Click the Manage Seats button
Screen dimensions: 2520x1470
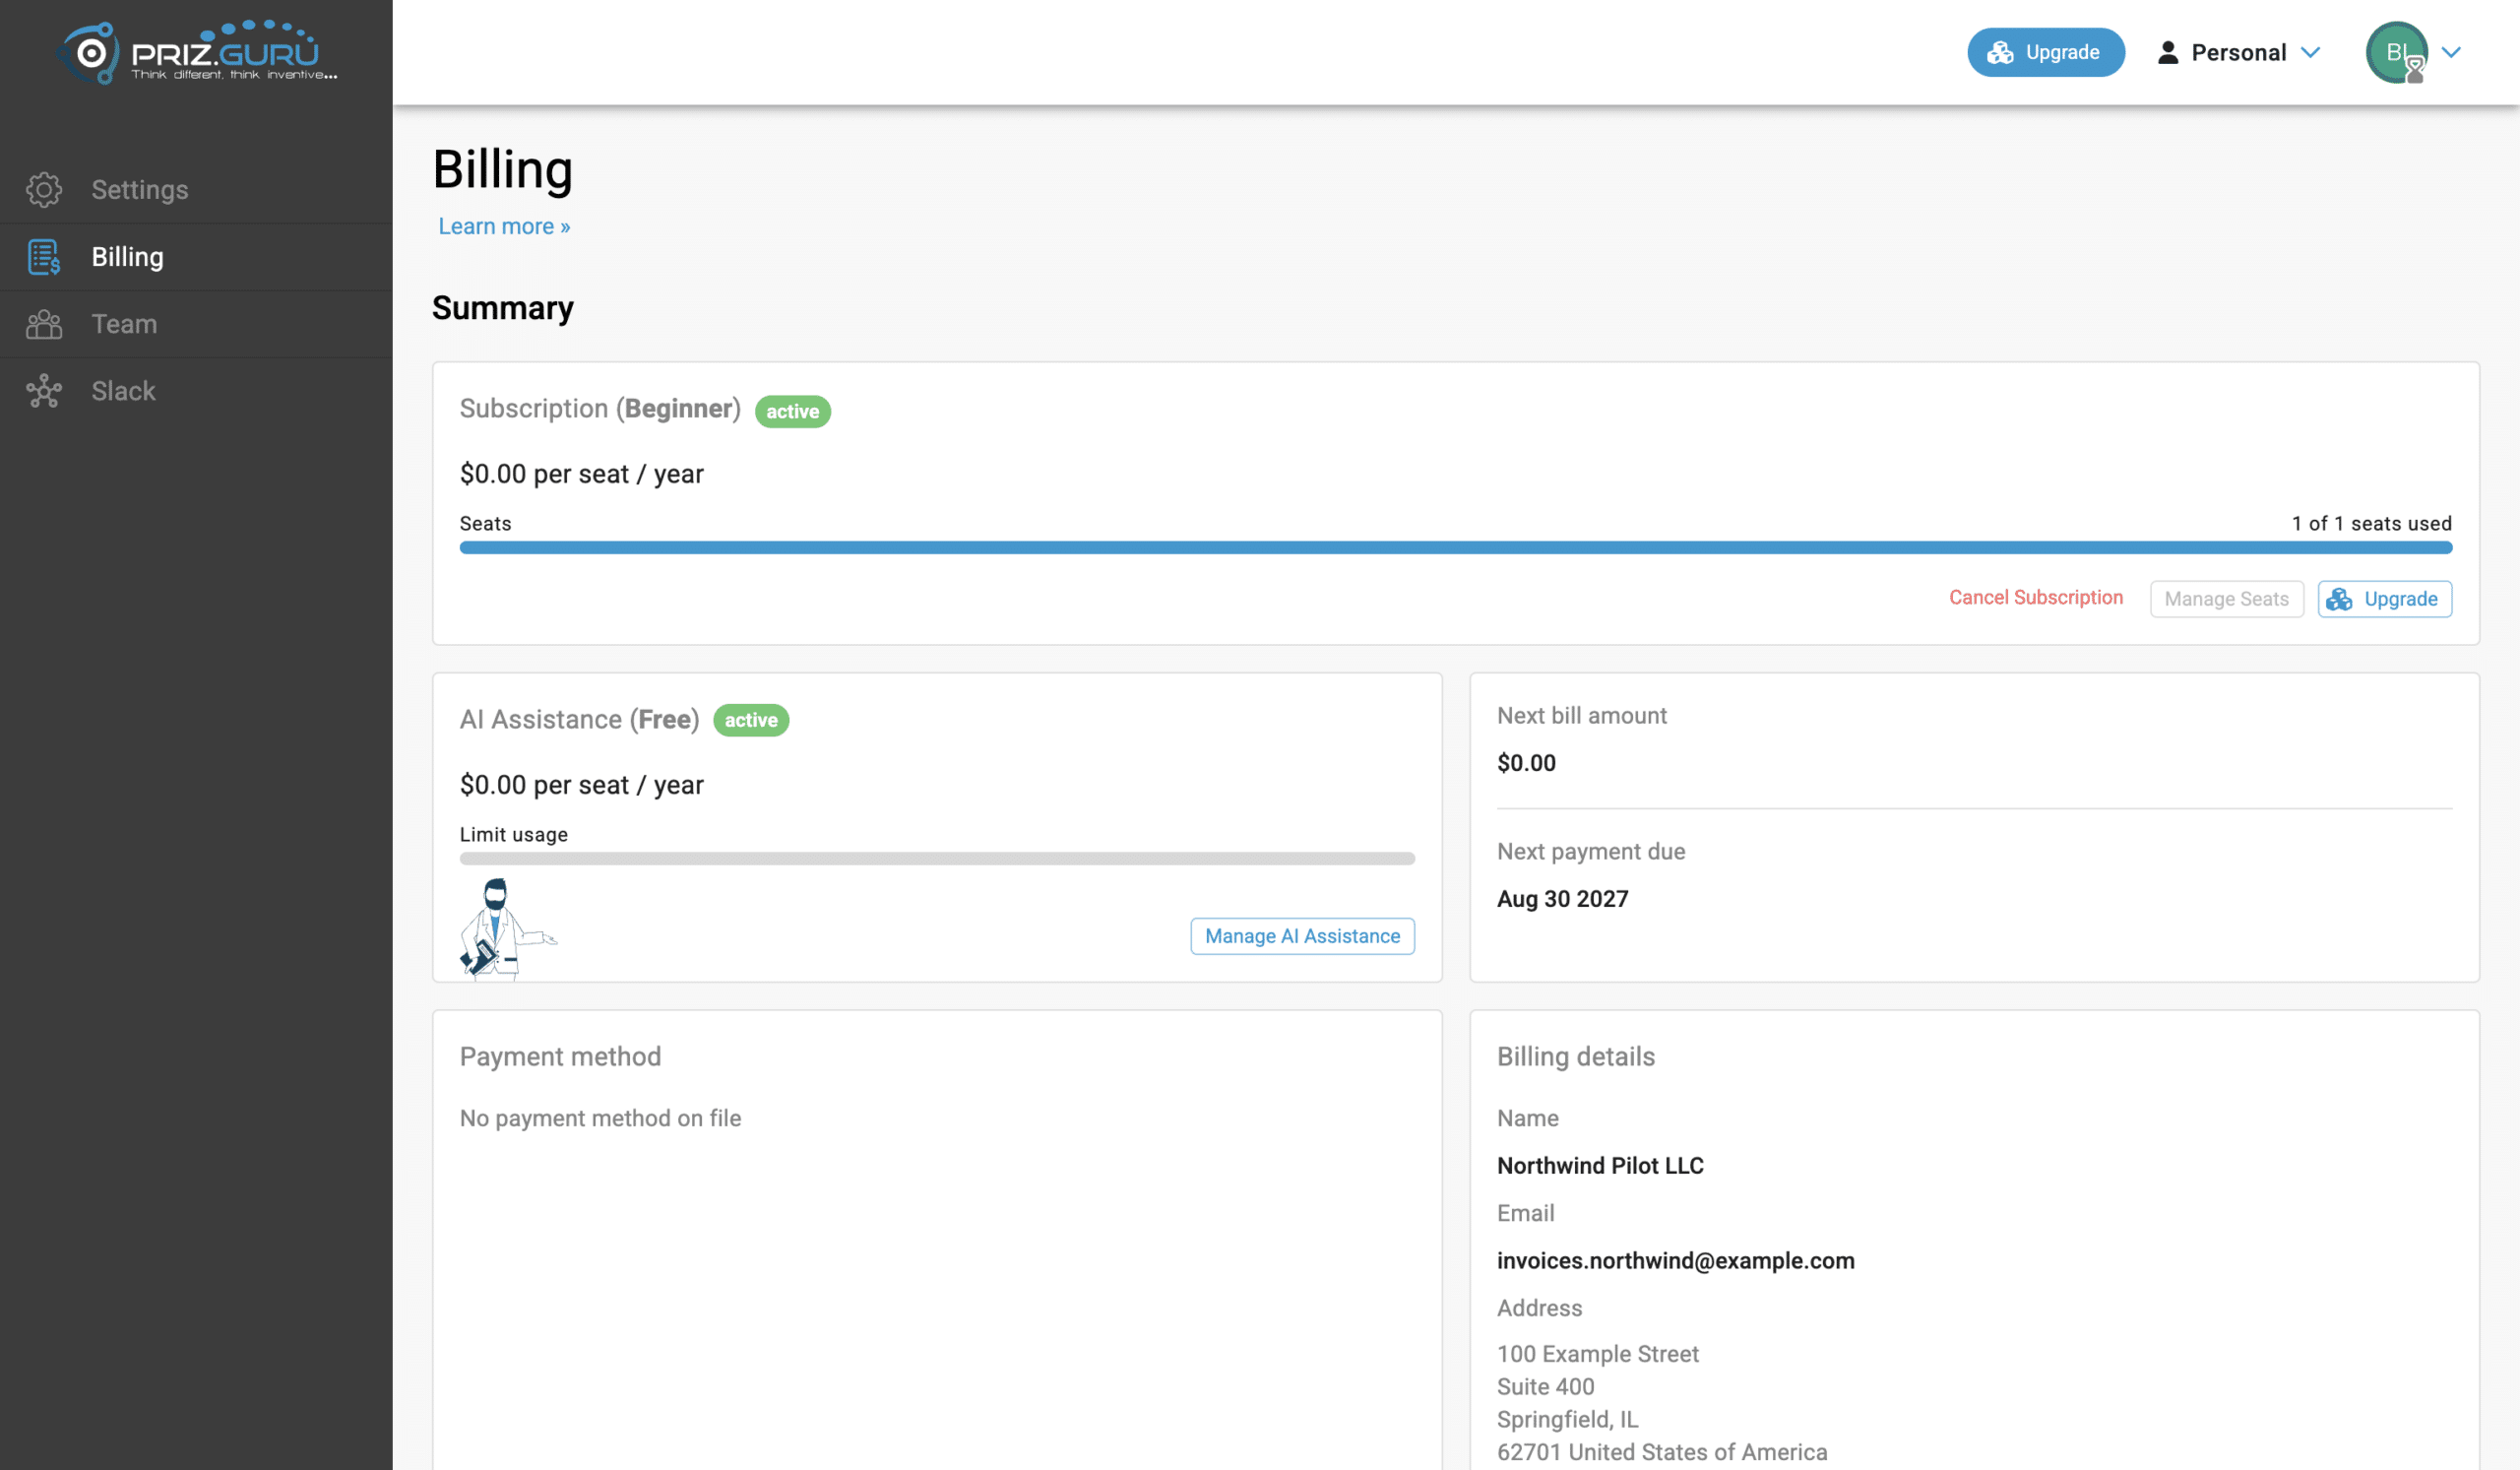[2226, 599]
